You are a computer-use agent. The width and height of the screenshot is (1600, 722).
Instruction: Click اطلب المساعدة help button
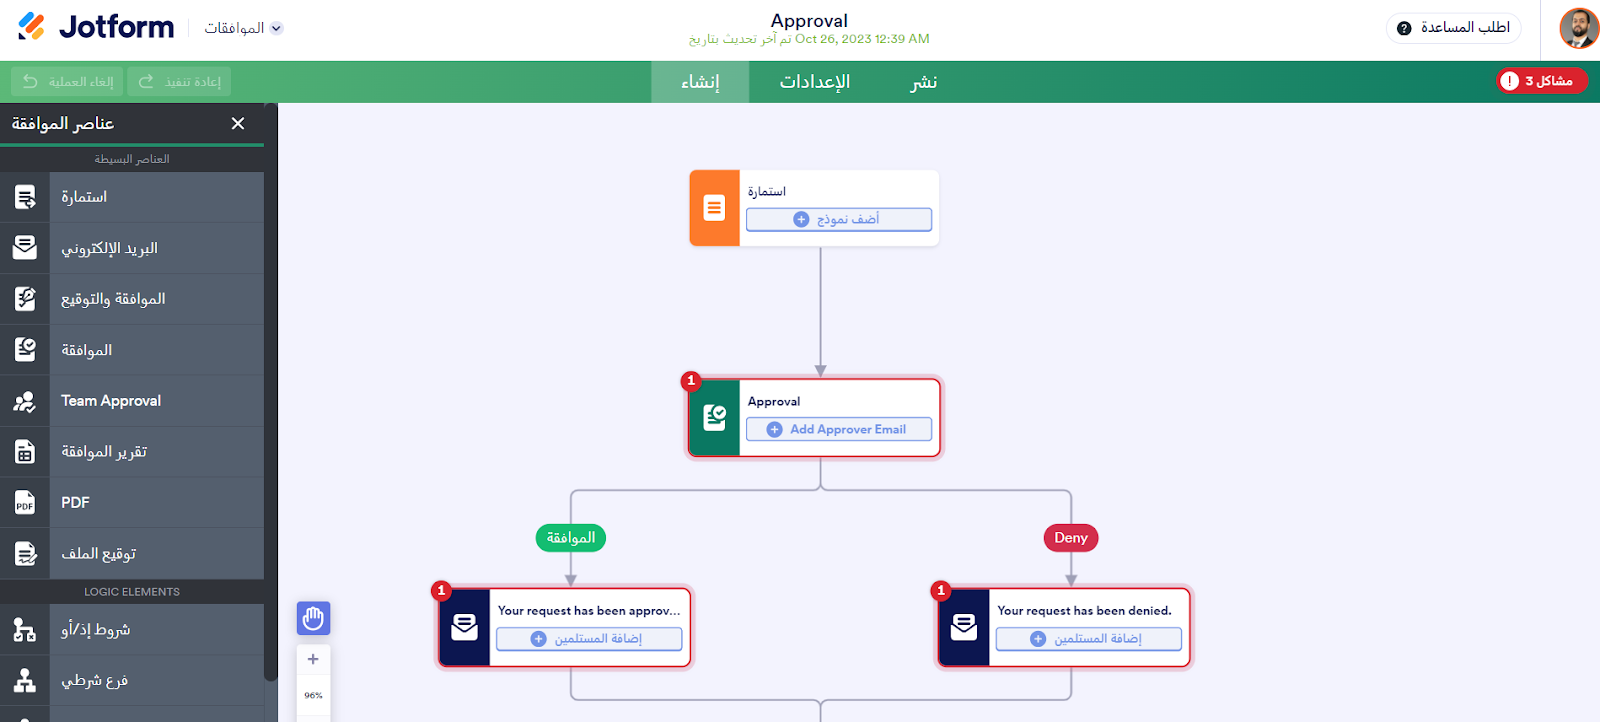pos(1454,28)
